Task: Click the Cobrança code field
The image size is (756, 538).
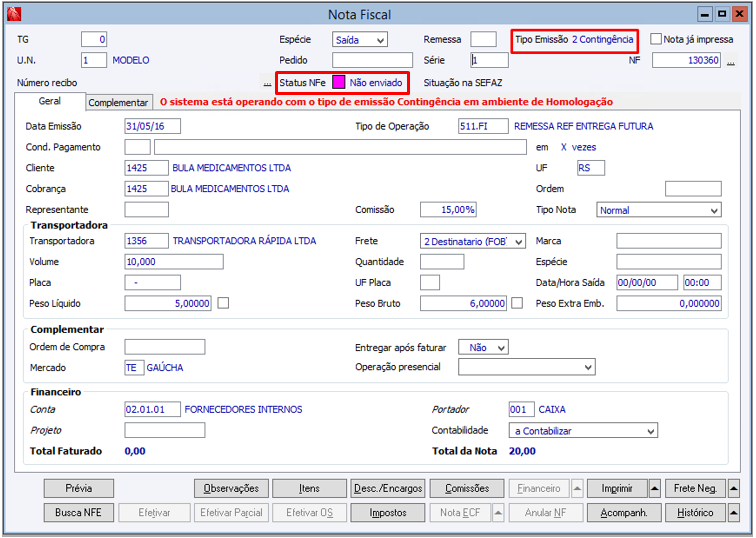Action: pos(147,188)
